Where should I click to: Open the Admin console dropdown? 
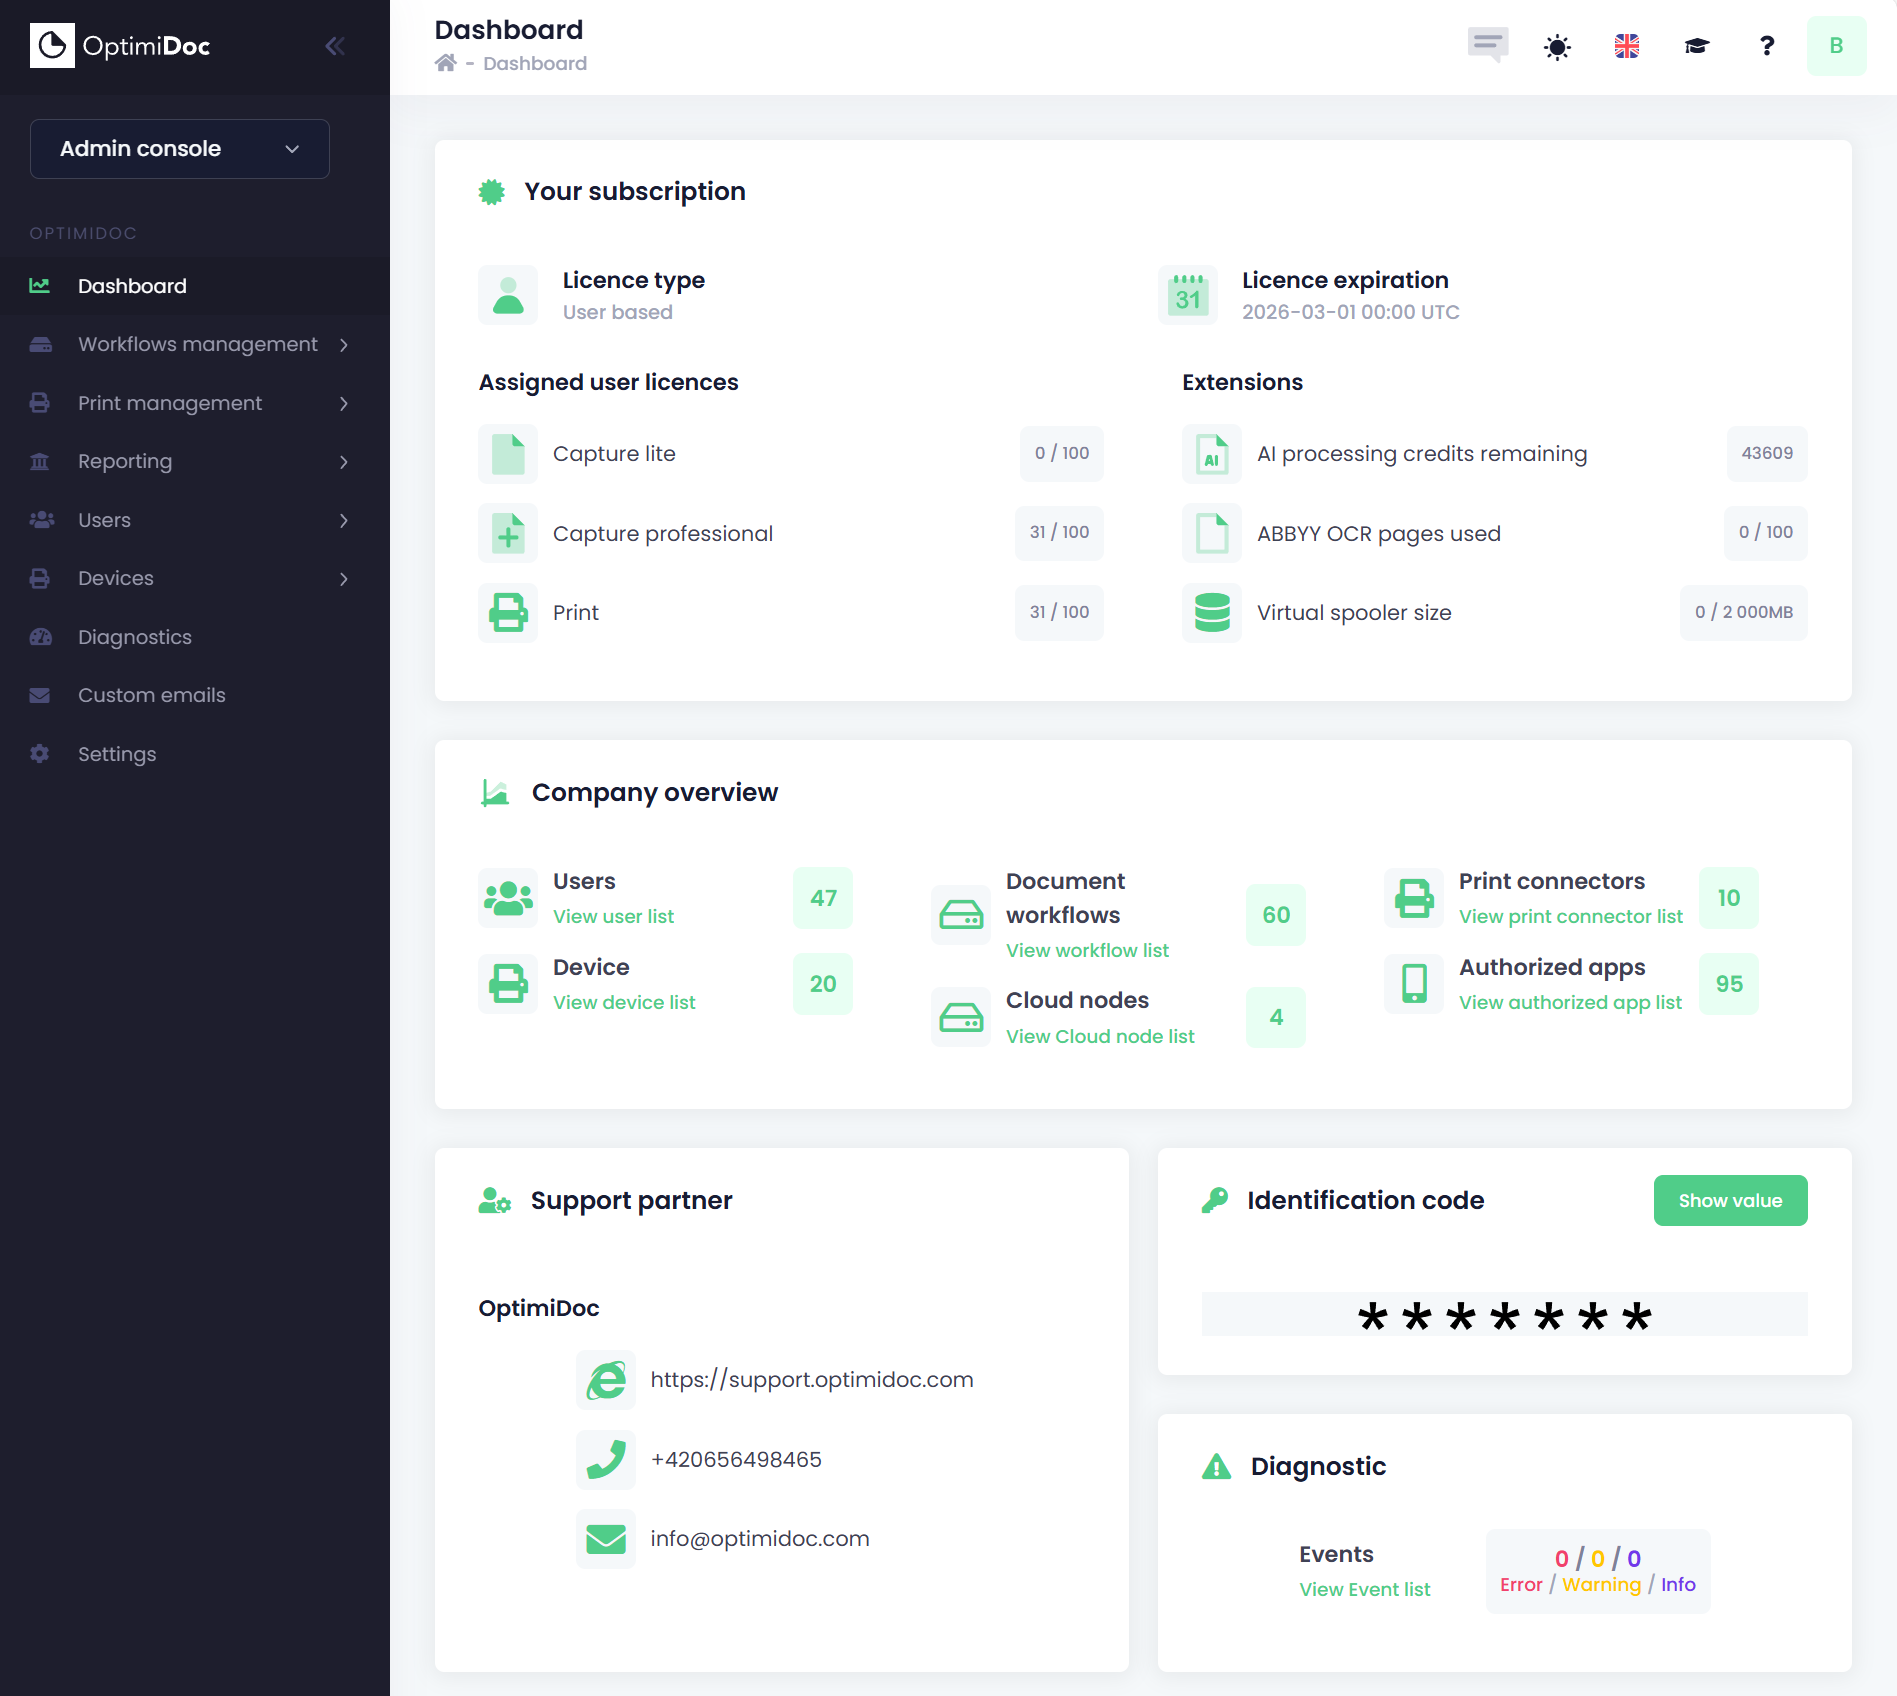pos(180,149)
